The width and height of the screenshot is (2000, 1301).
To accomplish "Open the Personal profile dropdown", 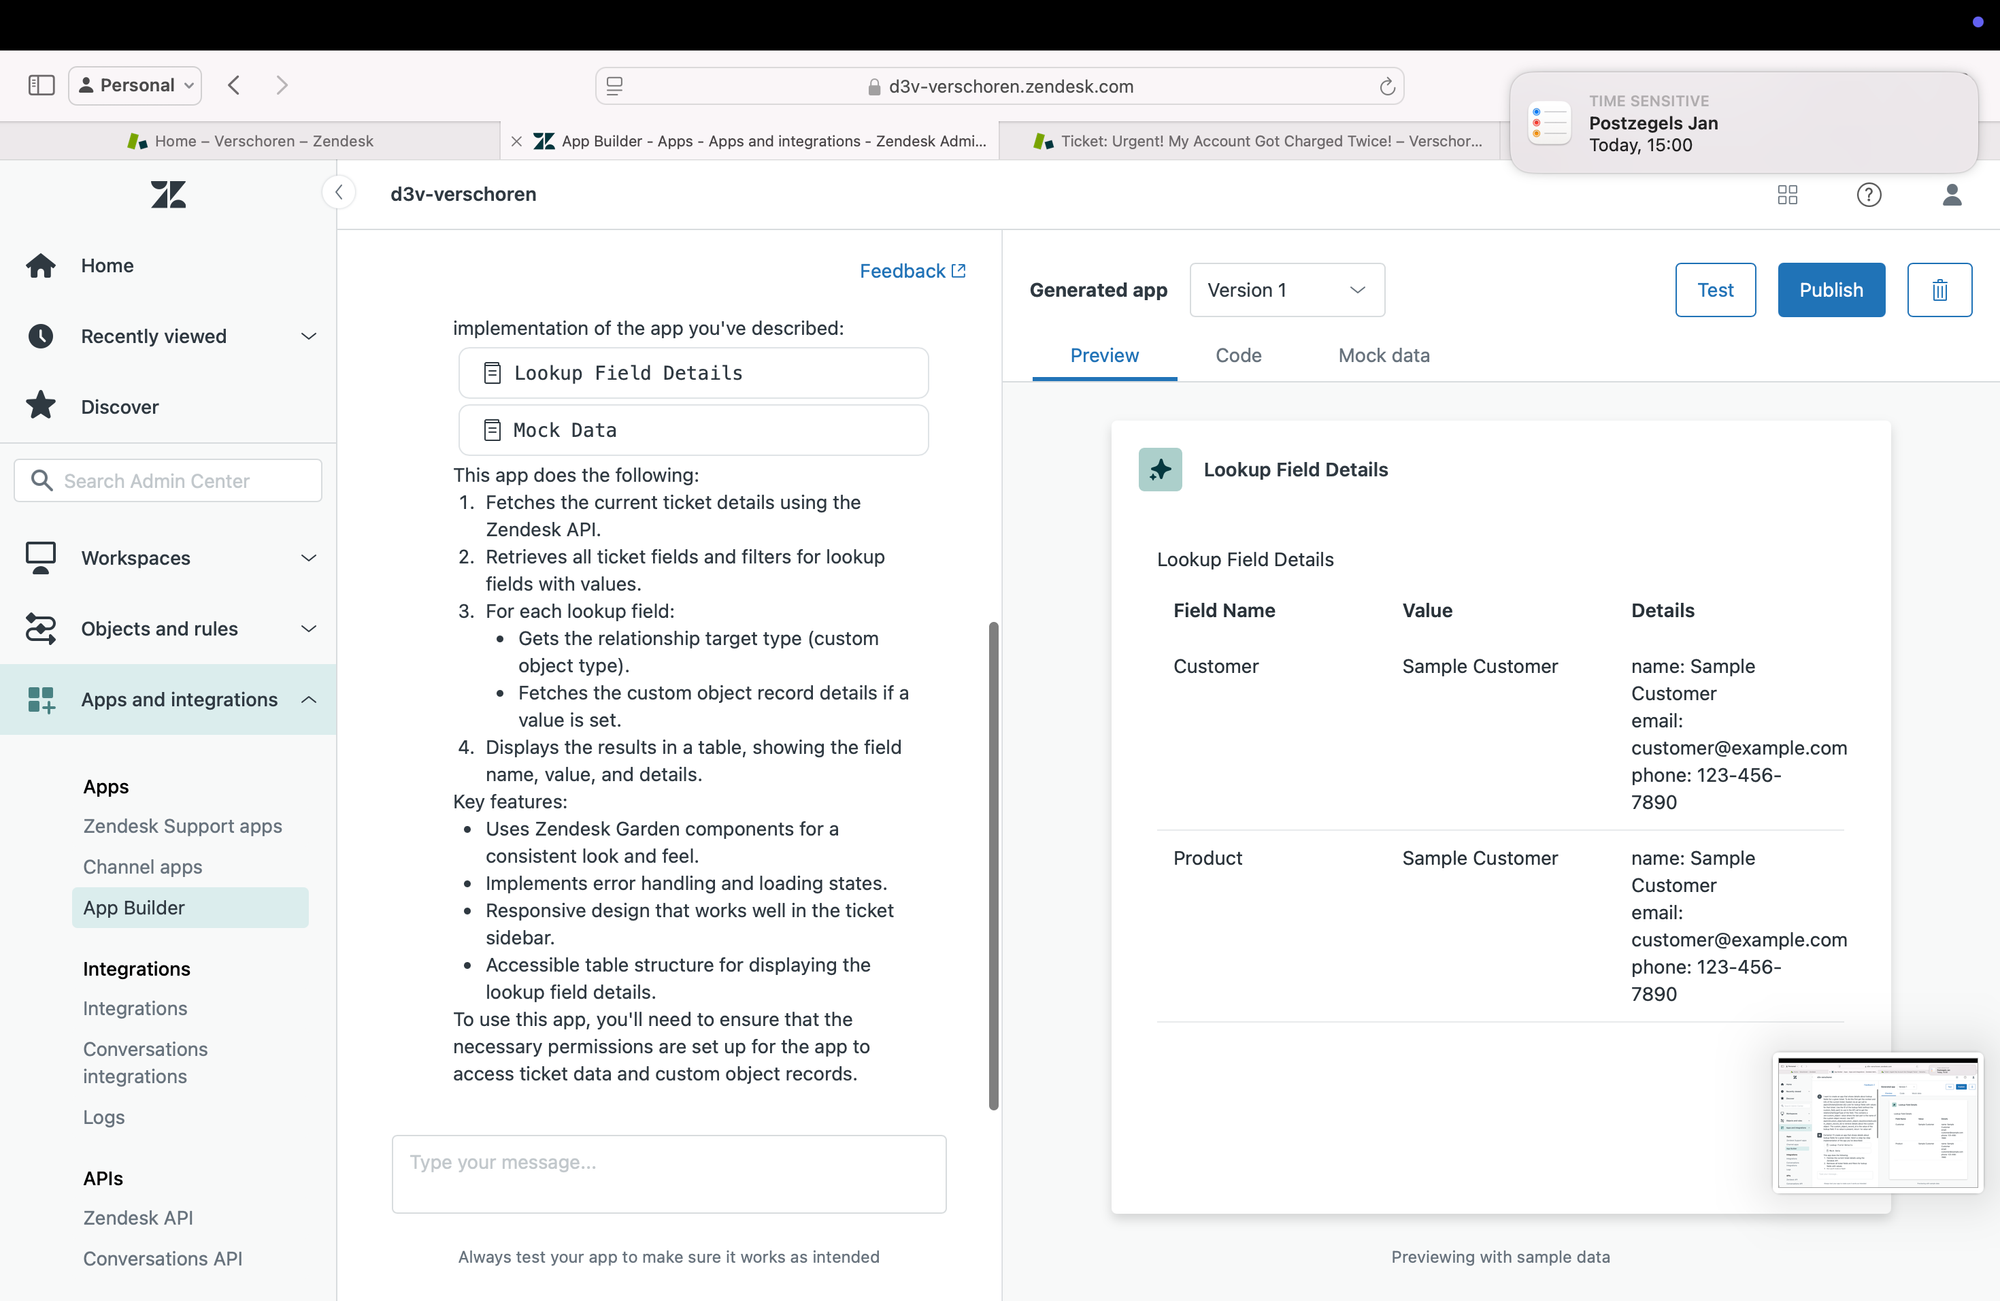I will (135, 85).
